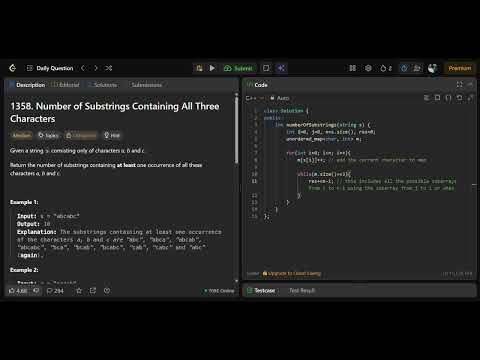
Task: Click the format code lines icon
Action: point(426,98)
